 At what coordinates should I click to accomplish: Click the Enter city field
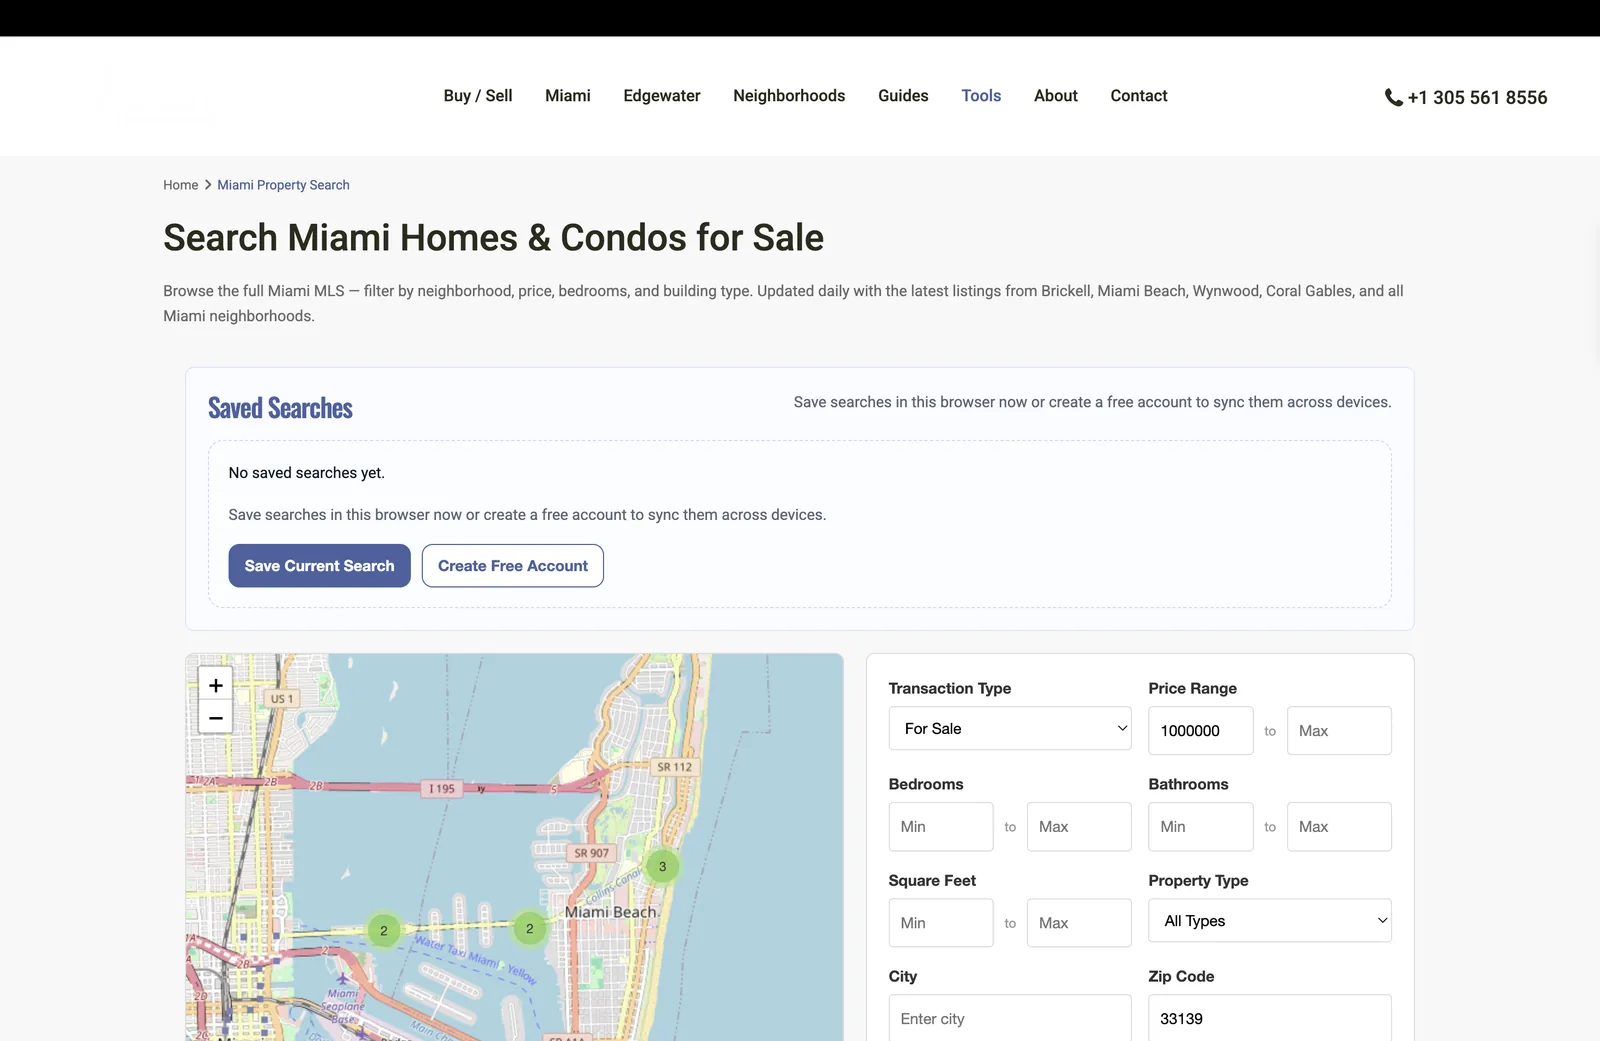click(1010, 1018)
